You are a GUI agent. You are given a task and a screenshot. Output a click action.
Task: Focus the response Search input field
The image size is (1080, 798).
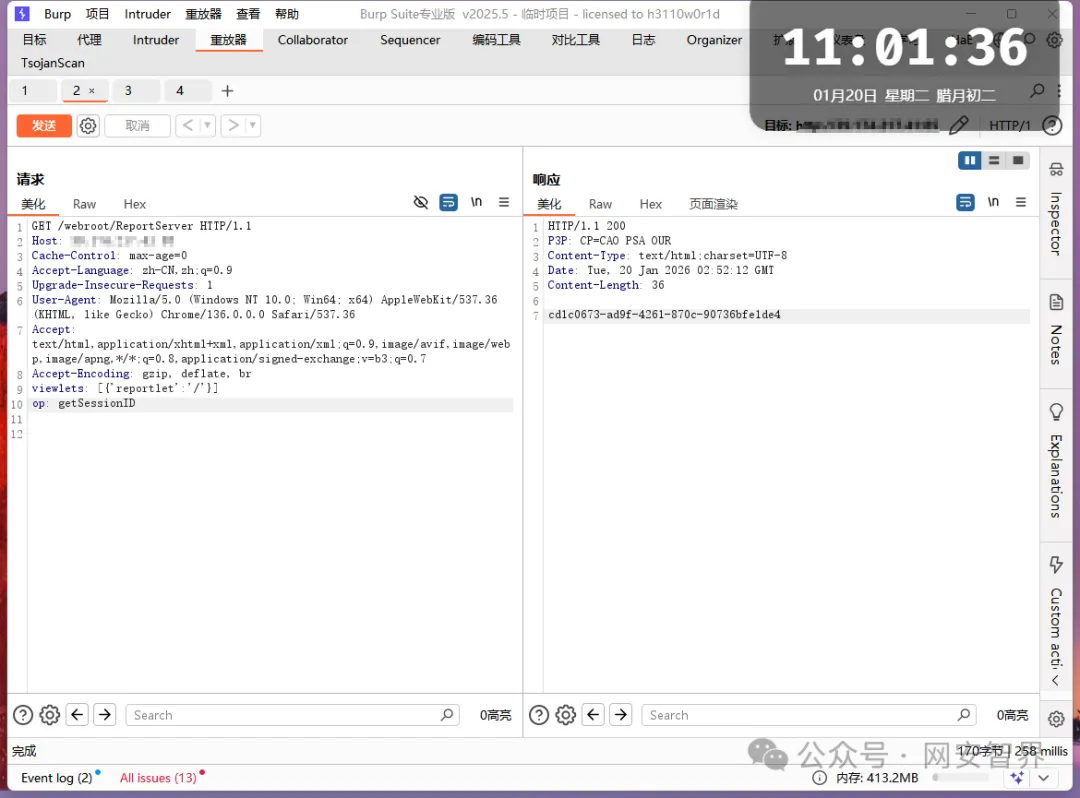point(809,715)
